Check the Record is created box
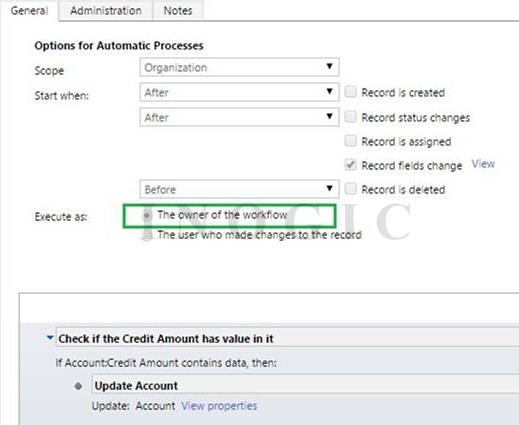The image size is (519, 425). [350, 92]
